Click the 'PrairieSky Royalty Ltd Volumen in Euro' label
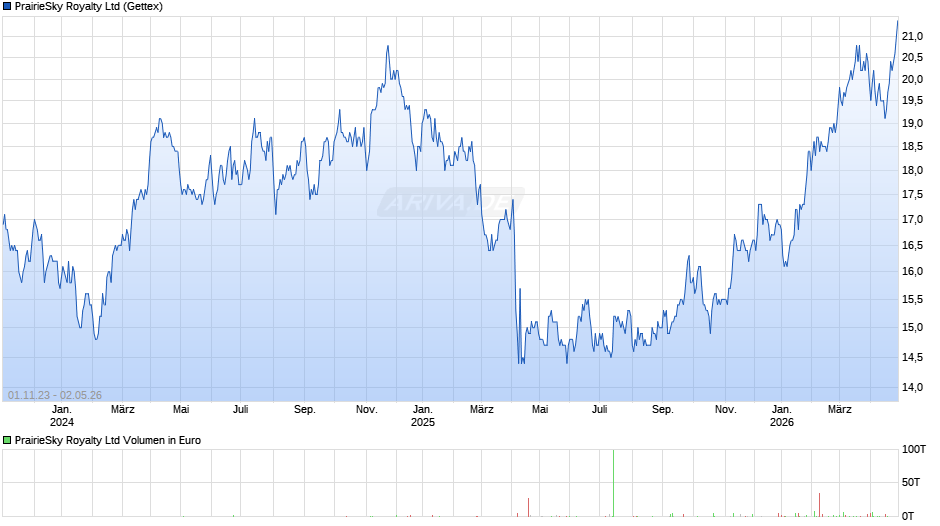The height and width of the screenshot is (526, 940). tap(108, 440)
